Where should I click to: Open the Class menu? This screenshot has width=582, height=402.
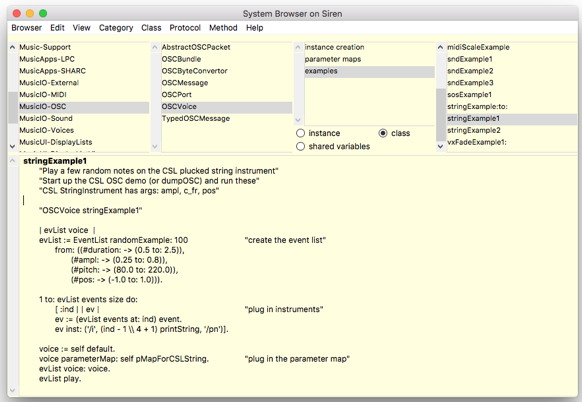(x=151, y=28)
